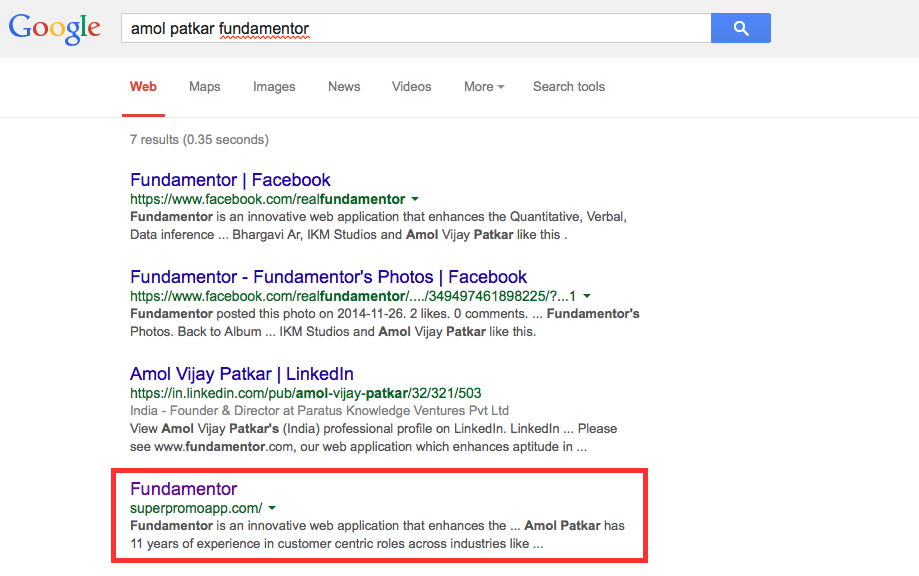Open Fundamentor's Photos Facebook result

(x=328, y=277)
